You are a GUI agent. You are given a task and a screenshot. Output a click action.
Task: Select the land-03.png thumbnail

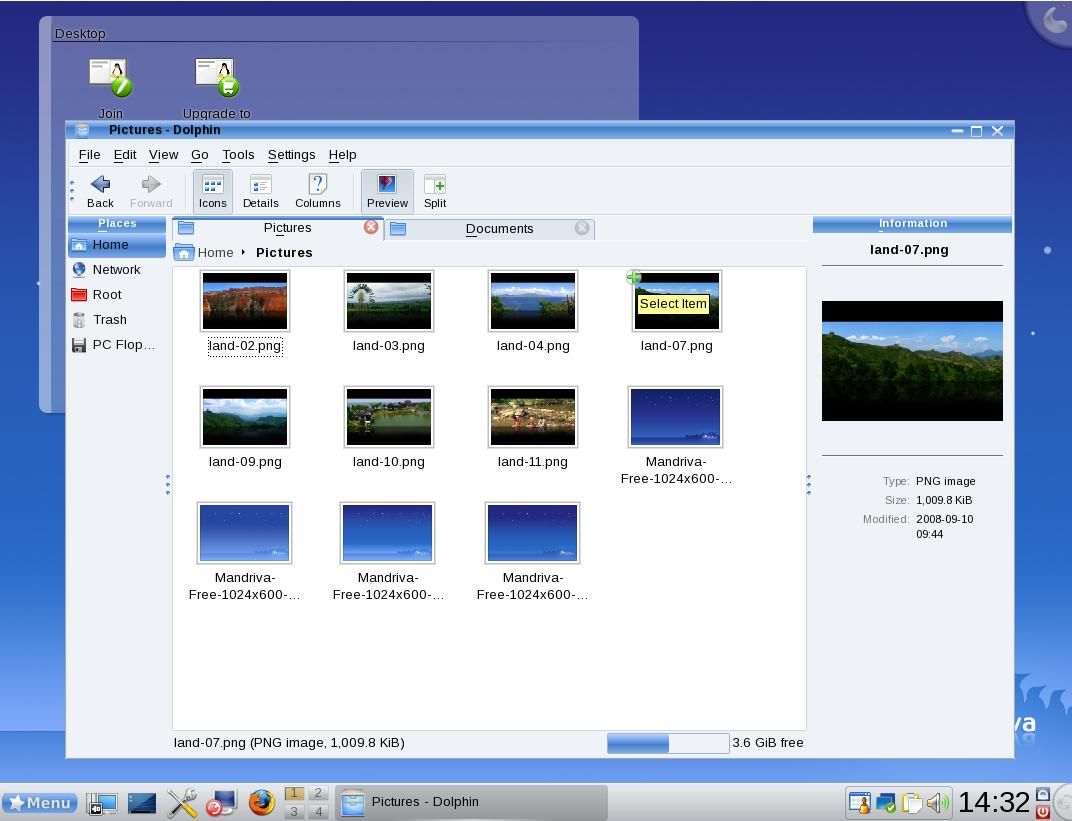(388, 301)
